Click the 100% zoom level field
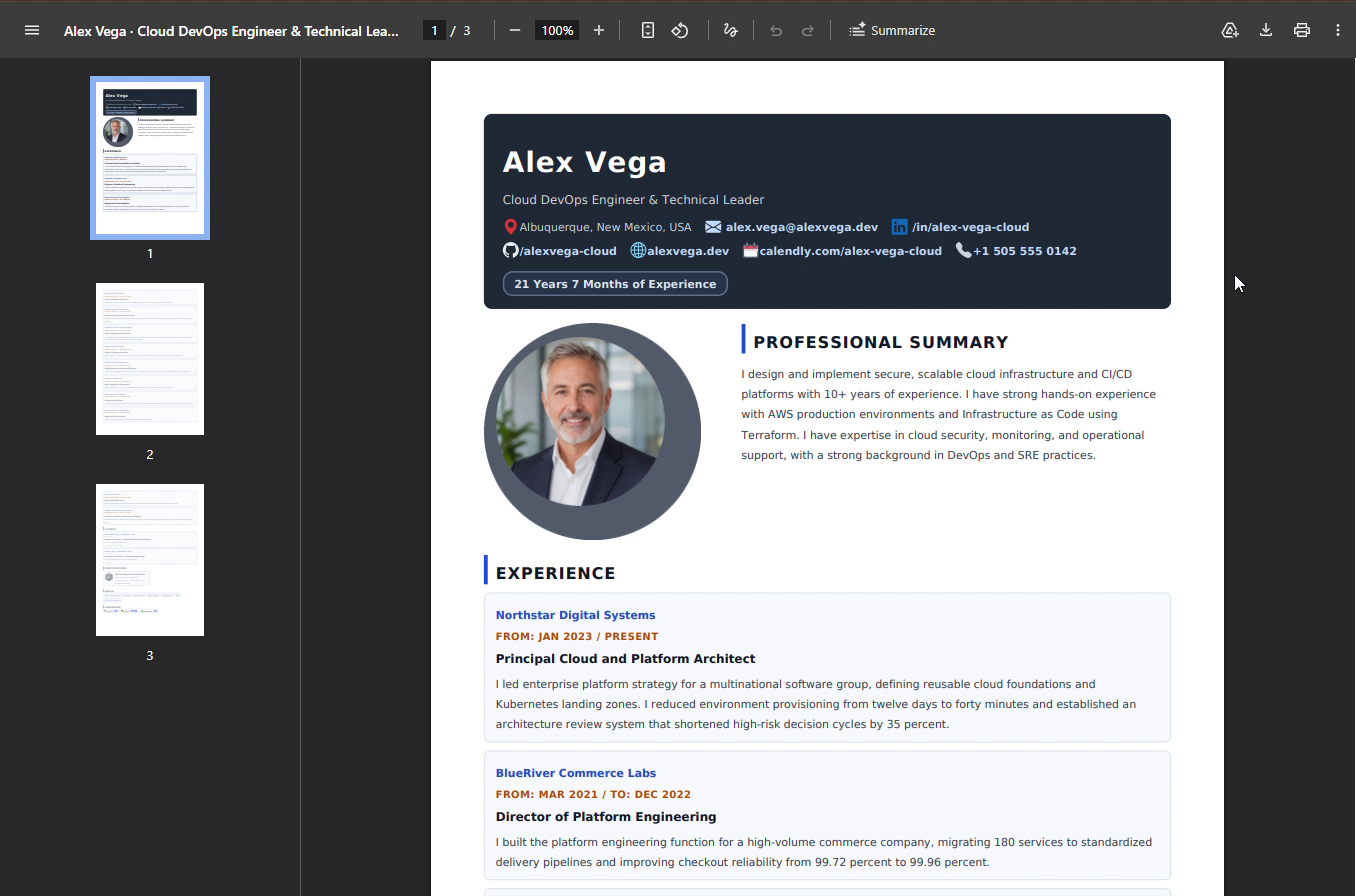Viewport: 1356px width, 896px height. [557, 30]
